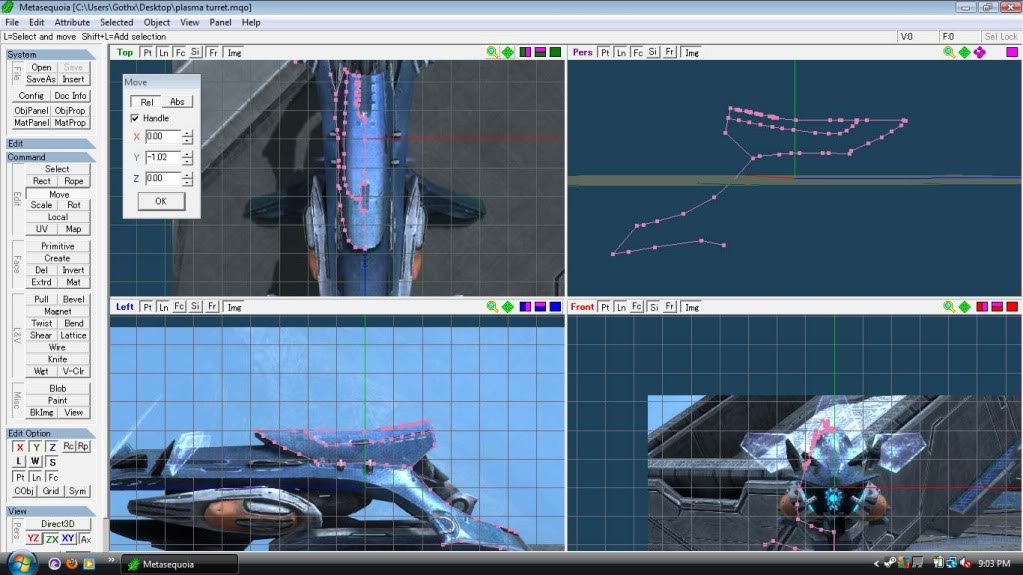The image size is (1023, 575).
Task: Click the Metasequoia taskbar button
Action: [x=181, y=564]
